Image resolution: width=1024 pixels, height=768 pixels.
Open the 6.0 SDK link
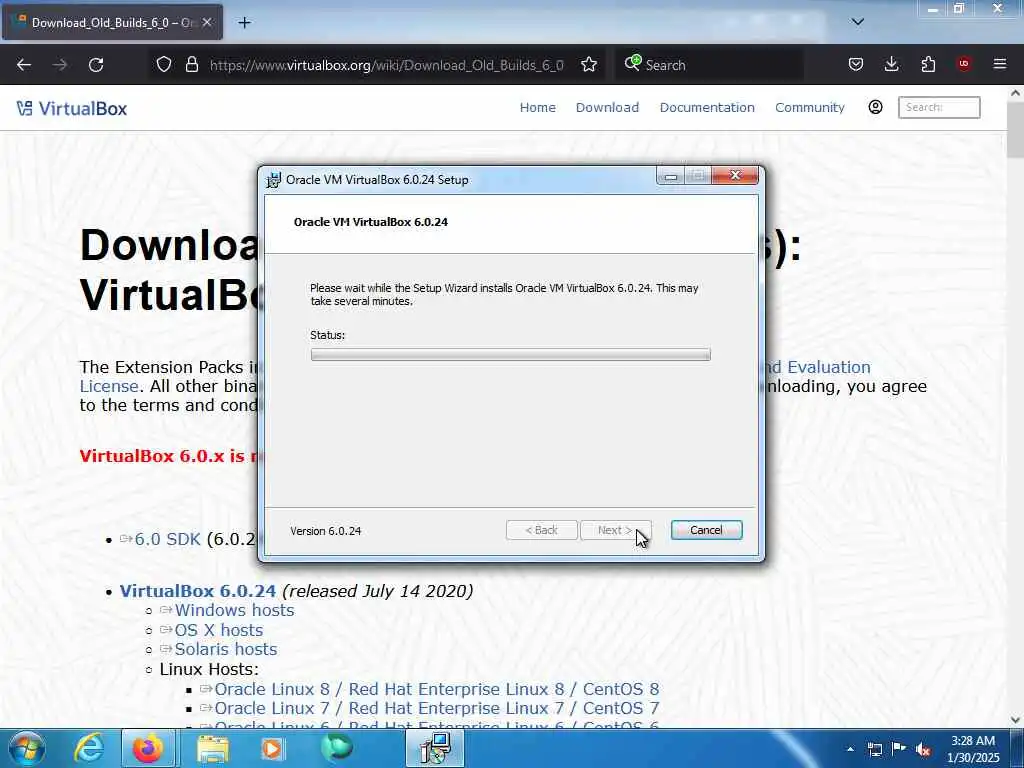(x=167, y=539)
